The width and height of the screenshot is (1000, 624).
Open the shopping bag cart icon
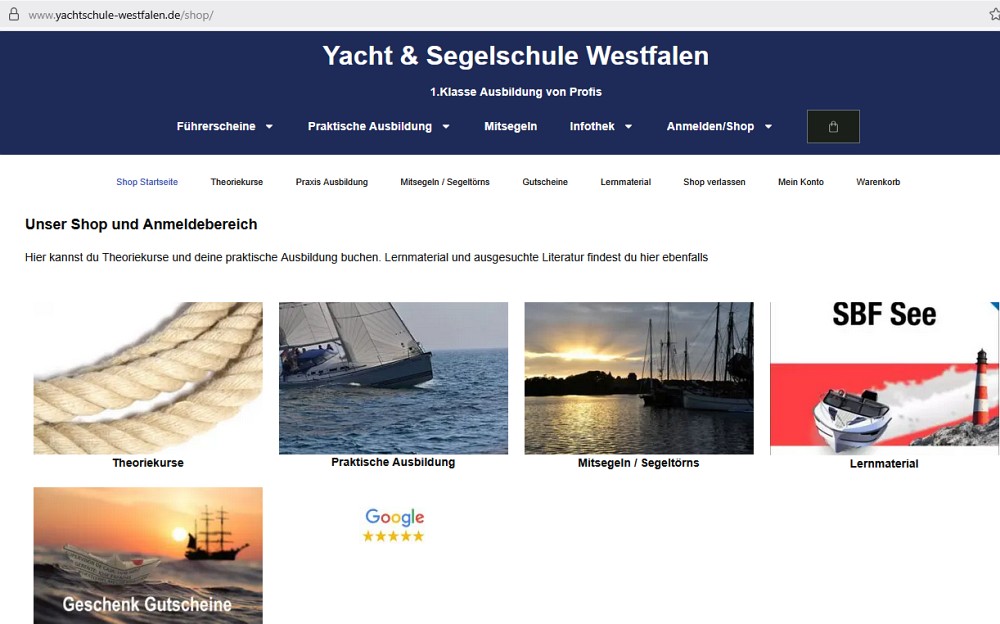click(x=833, y=126)
